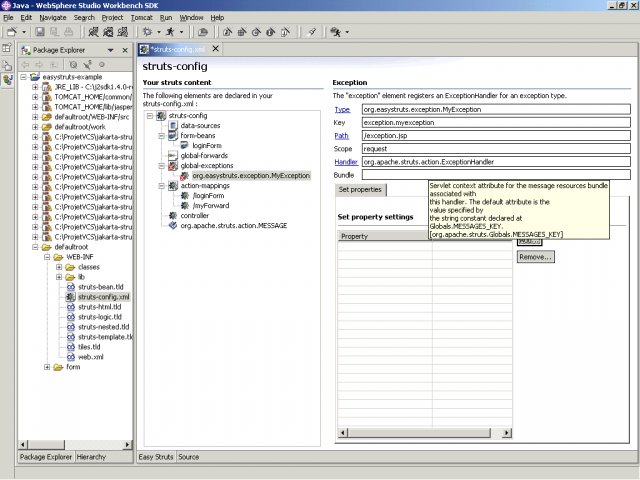Screen dimensions: 640x480
Task: Click the flashlight Search icon in toolbar
Action: (312, 32)
